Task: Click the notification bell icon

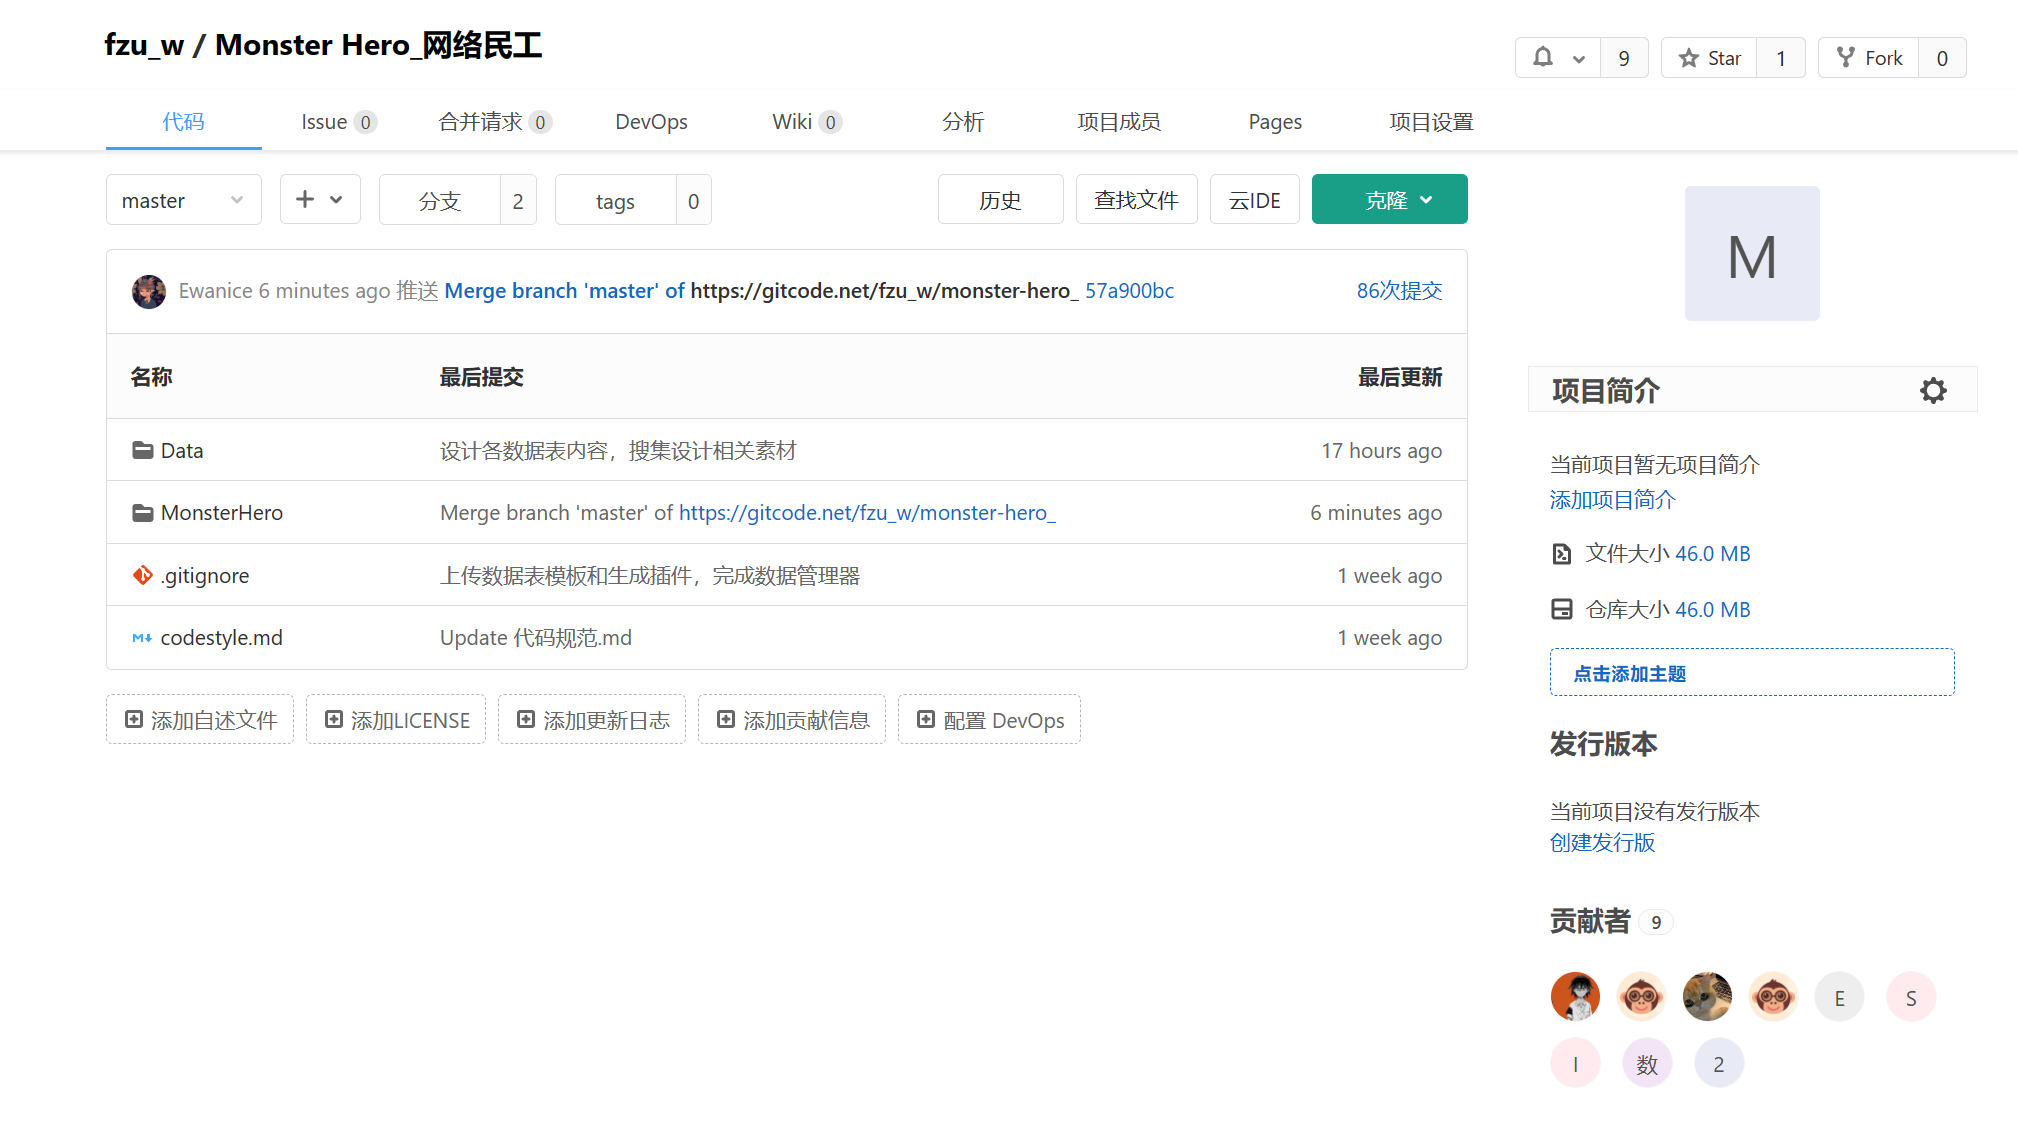Action: coord(1543,58)
